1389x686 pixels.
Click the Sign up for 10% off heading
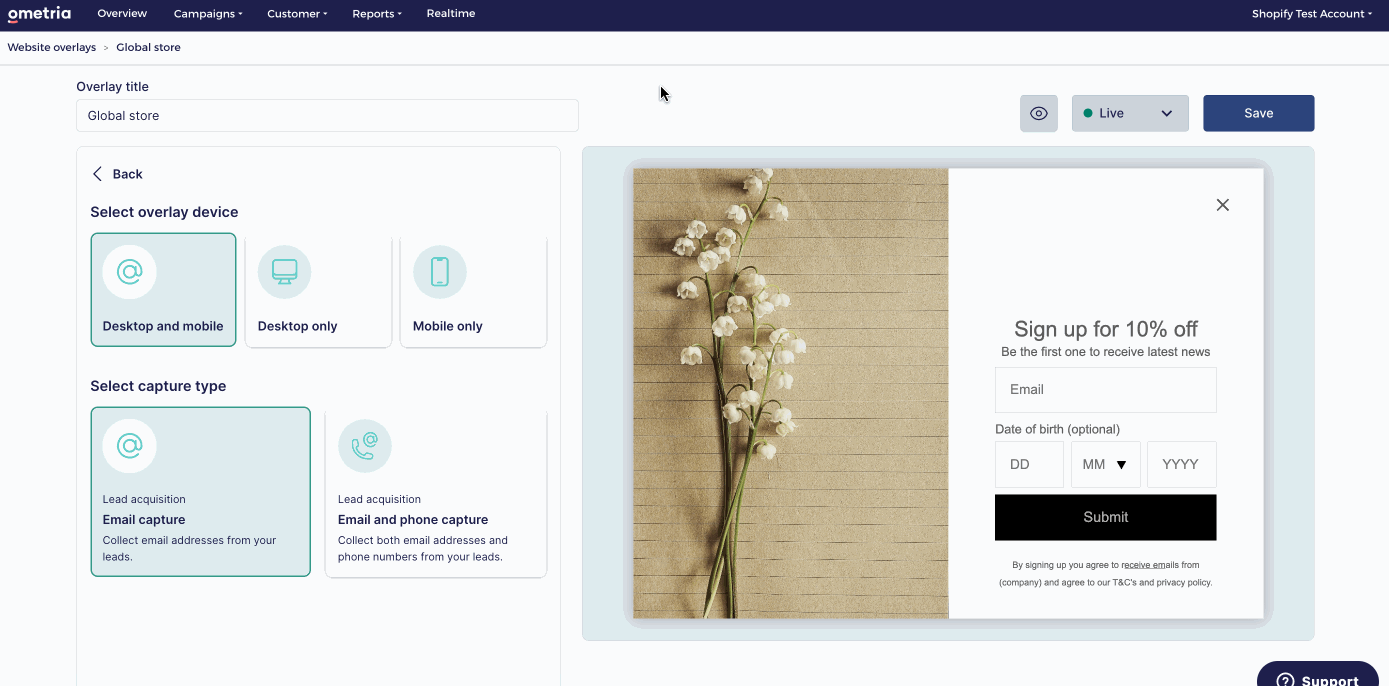pos(1106,329)
